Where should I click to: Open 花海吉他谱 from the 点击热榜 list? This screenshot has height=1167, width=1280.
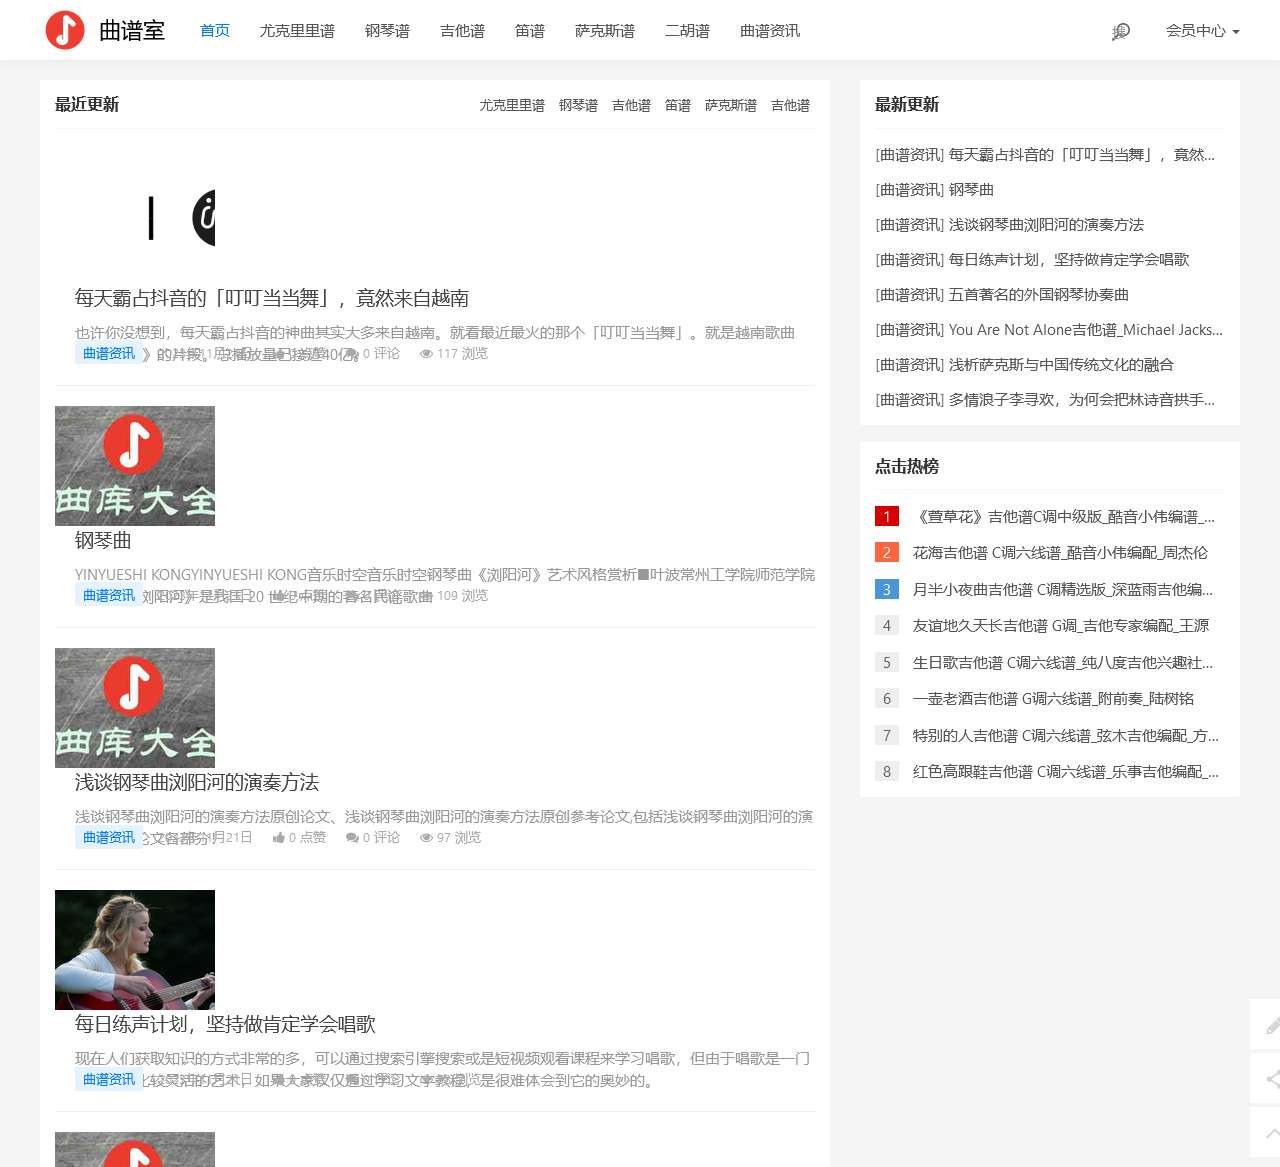pyautogui.click(x=1060, y=553)
